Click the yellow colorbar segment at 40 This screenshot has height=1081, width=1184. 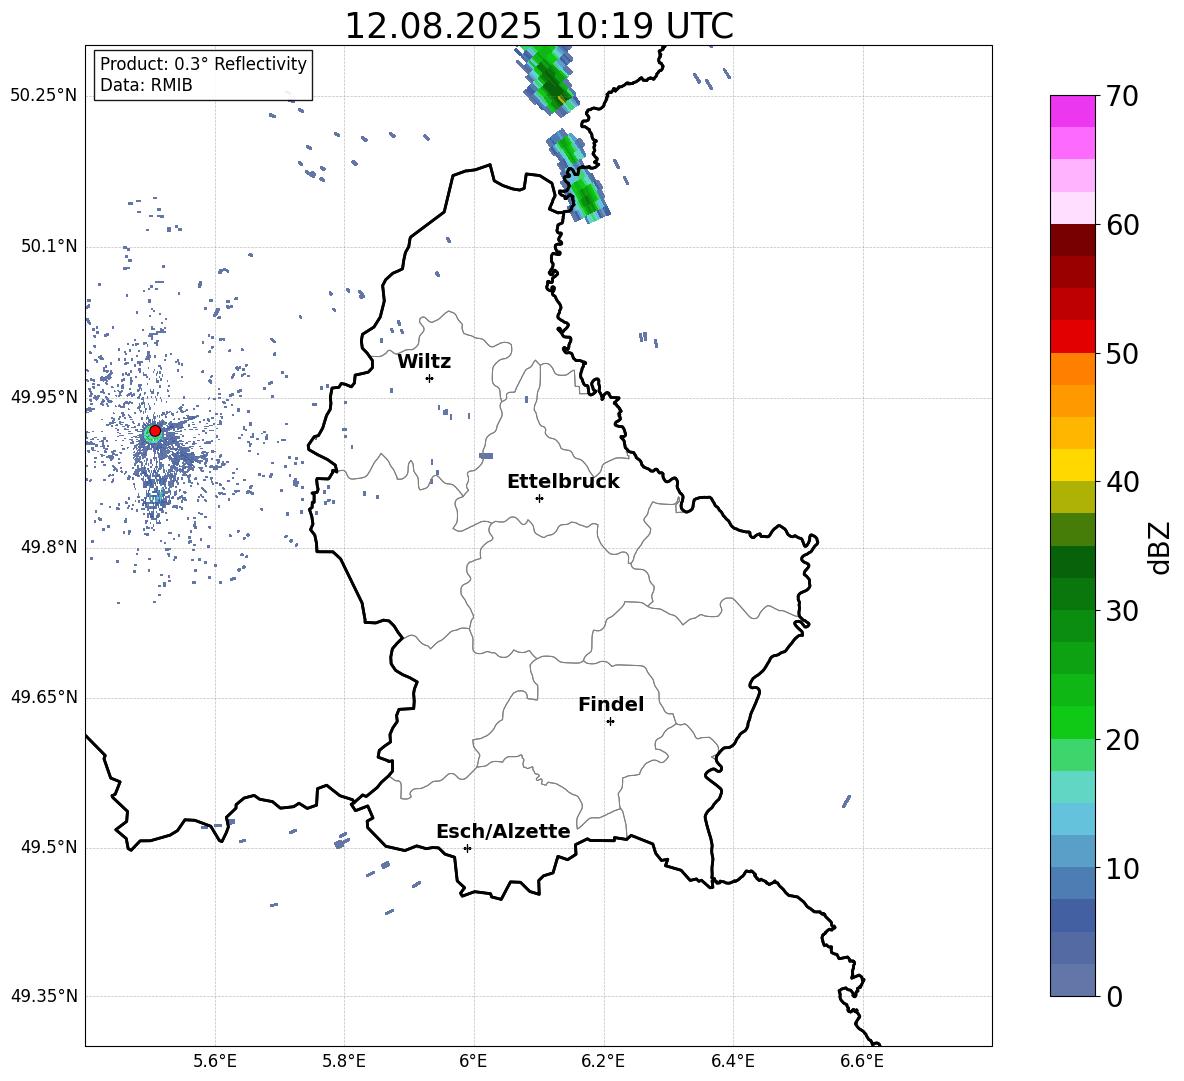pos(1073,465)
